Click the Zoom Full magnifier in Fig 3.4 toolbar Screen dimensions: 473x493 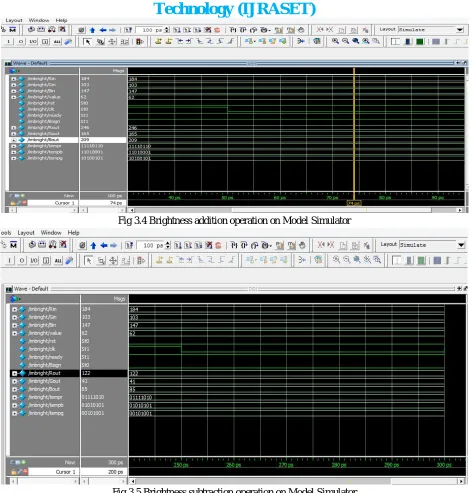356,41
